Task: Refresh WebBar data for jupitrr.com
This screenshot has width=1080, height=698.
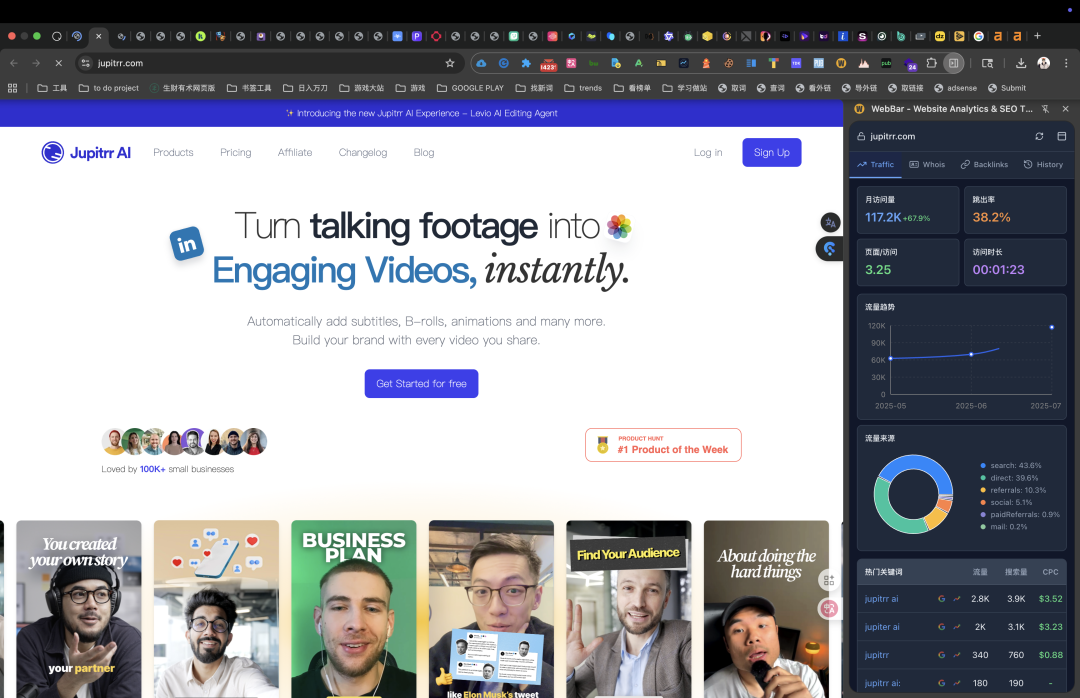Action: click(1039, 136)
